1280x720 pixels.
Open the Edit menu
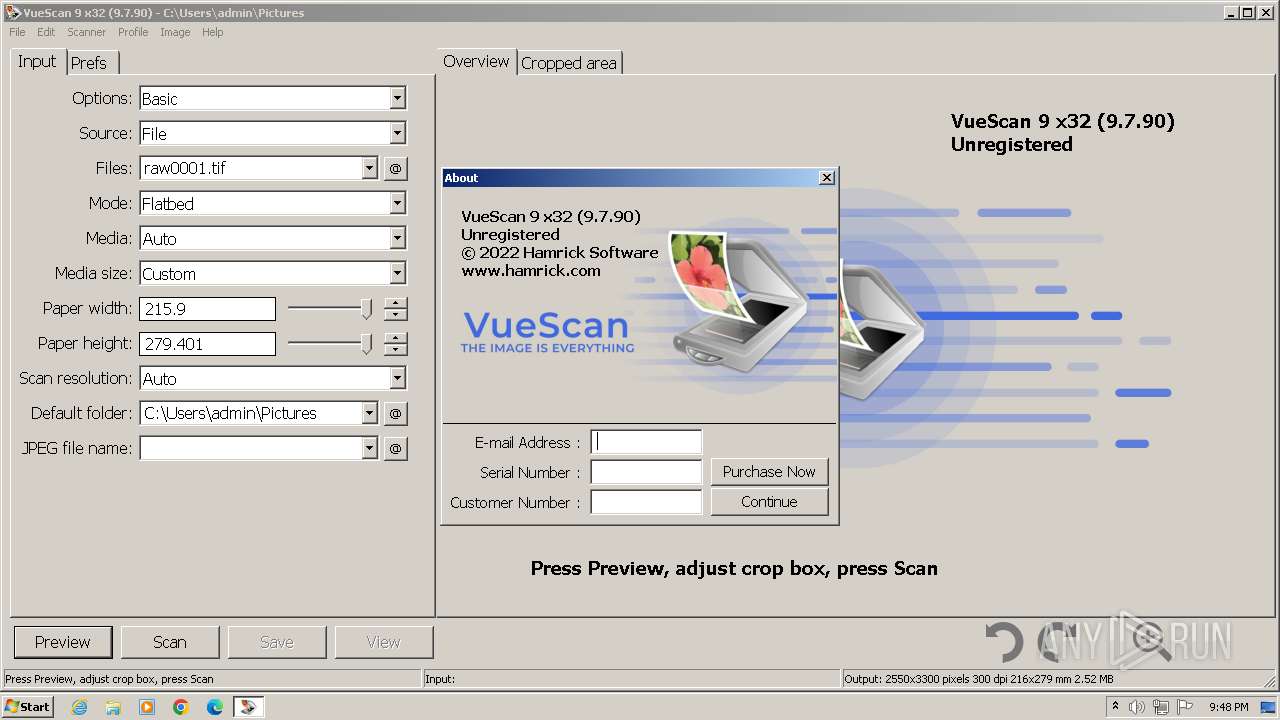tap(46, 32)
